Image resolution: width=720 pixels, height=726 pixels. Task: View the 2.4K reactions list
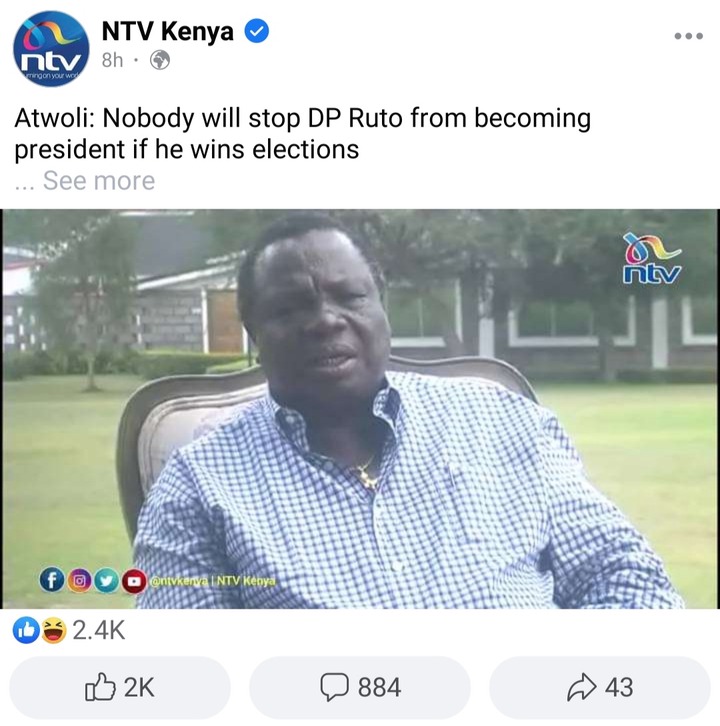pos(99,630)
